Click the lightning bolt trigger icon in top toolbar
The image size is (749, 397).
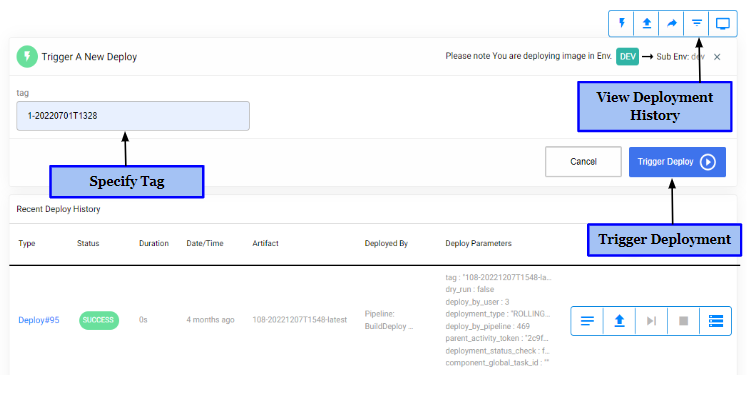coord(621,23)
